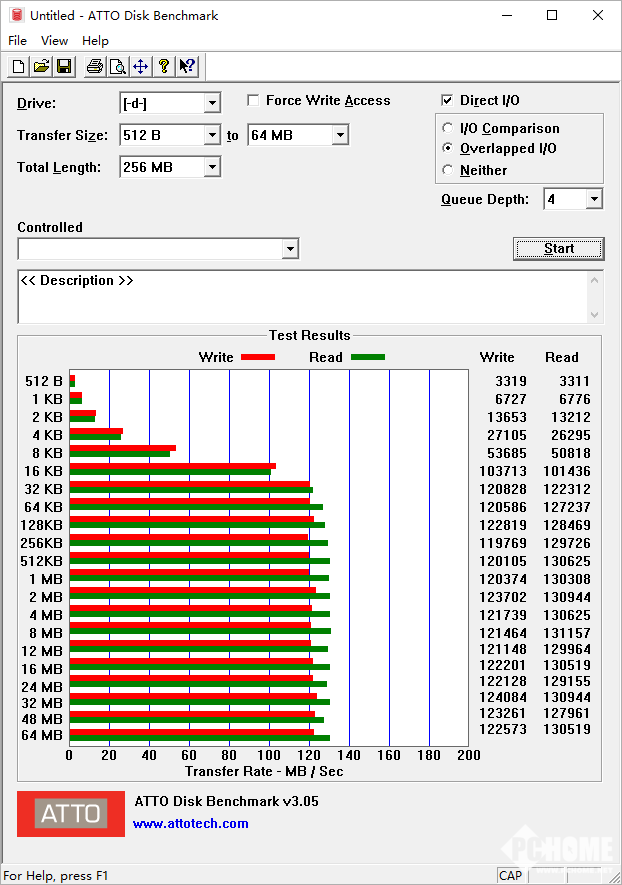
Task: Click the yellow question mark About icon
Action: [164, 67]
